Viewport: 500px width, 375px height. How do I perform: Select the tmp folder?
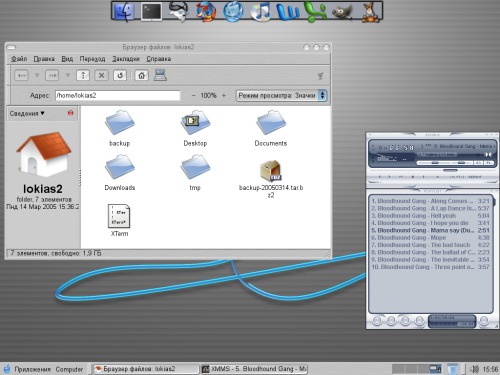pos(195,173)
